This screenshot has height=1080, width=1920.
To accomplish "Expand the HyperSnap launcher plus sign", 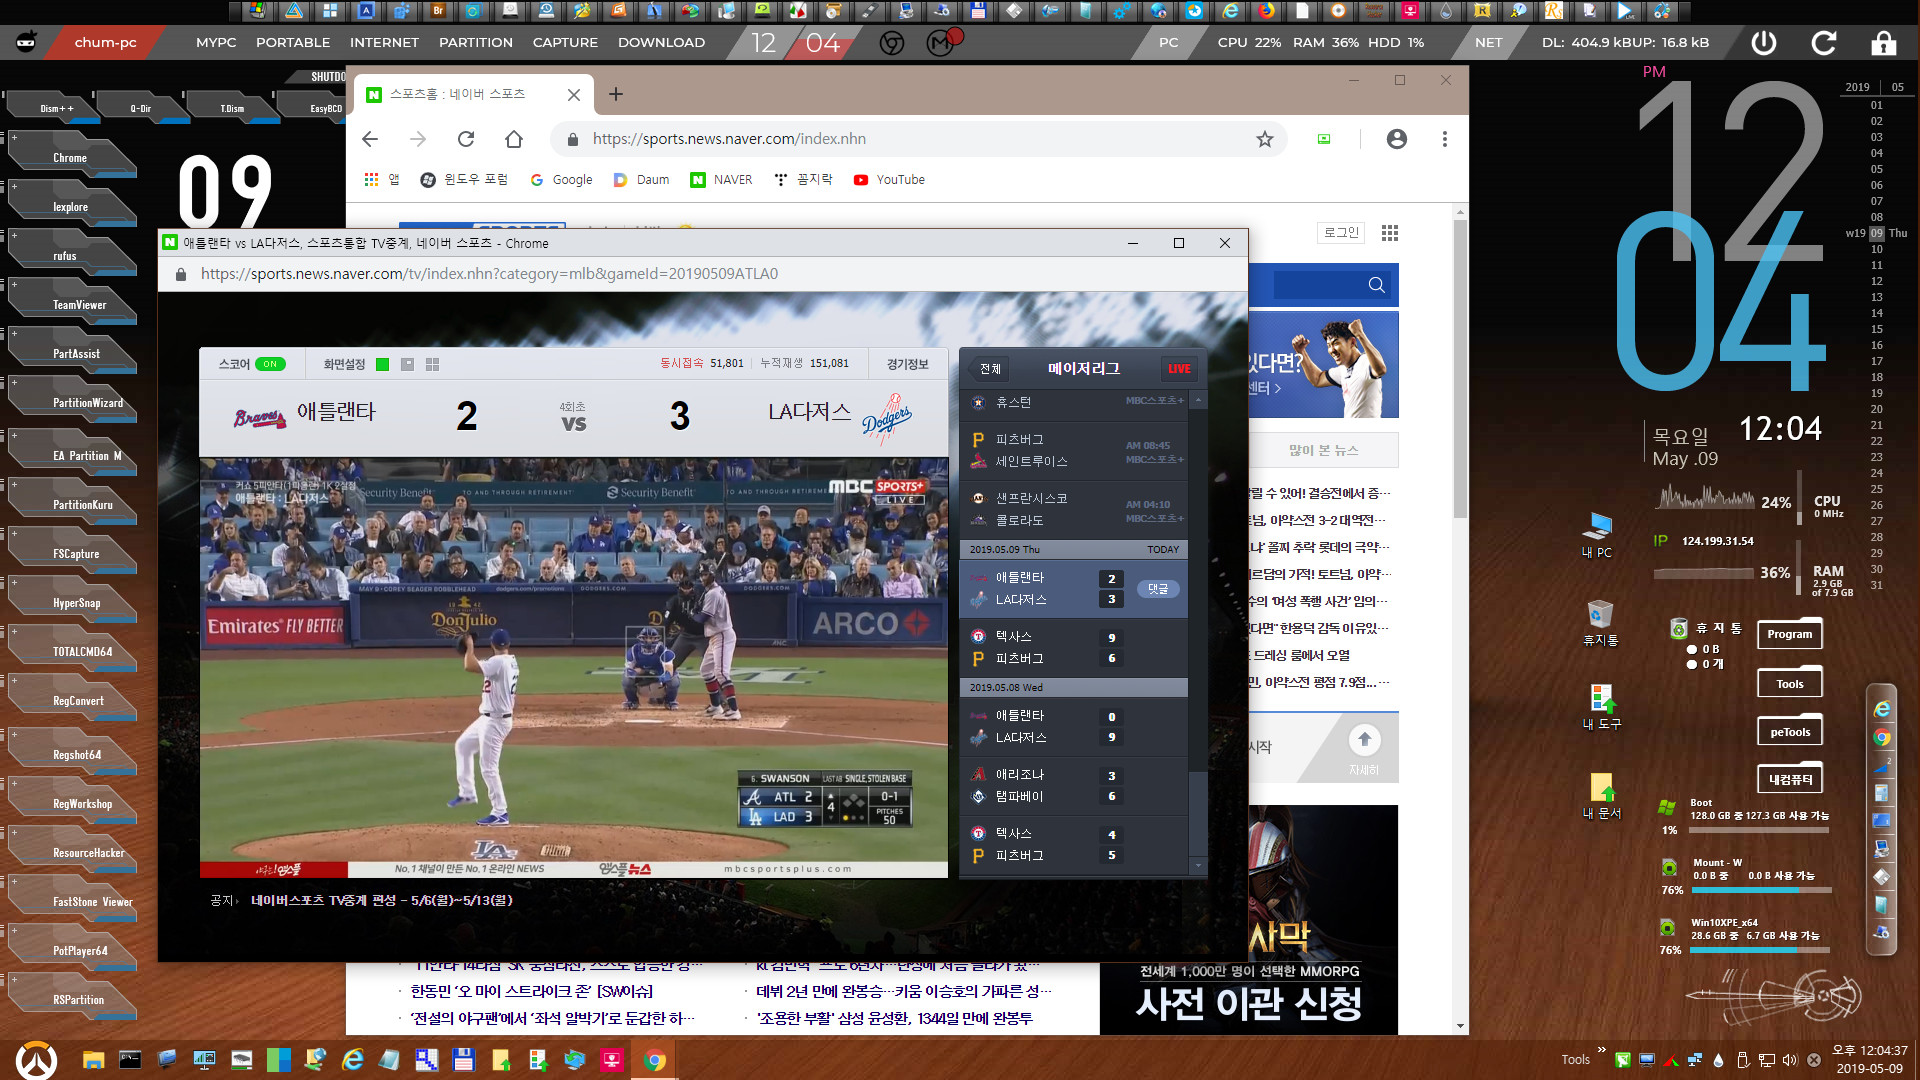I will (x=14, y=583).
